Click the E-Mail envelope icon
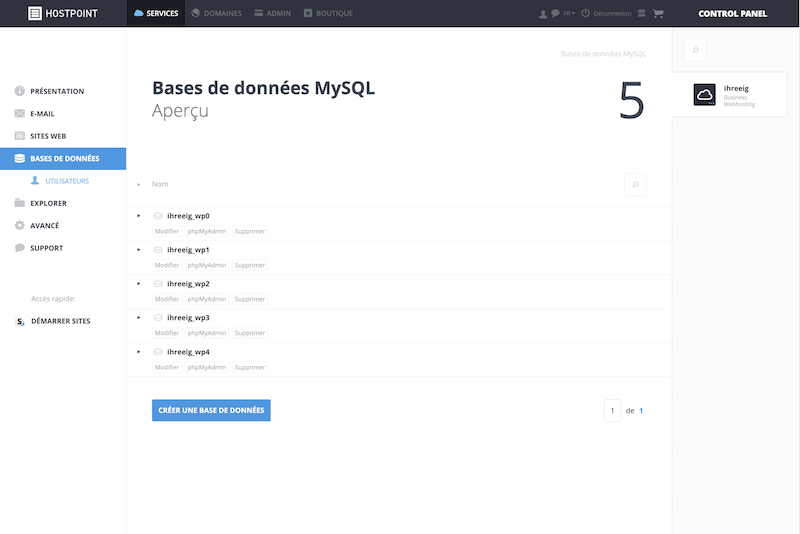This screenshot has height=534, width=800. click(19, 113)
